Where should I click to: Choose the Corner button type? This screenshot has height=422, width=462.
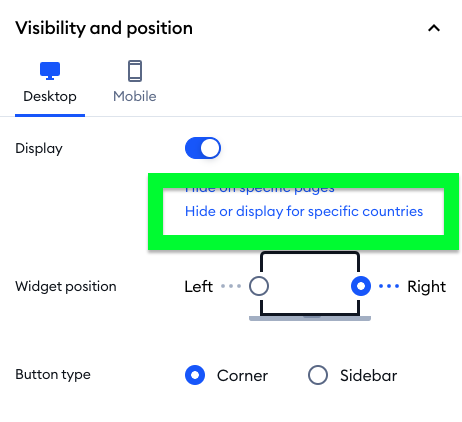195,375
